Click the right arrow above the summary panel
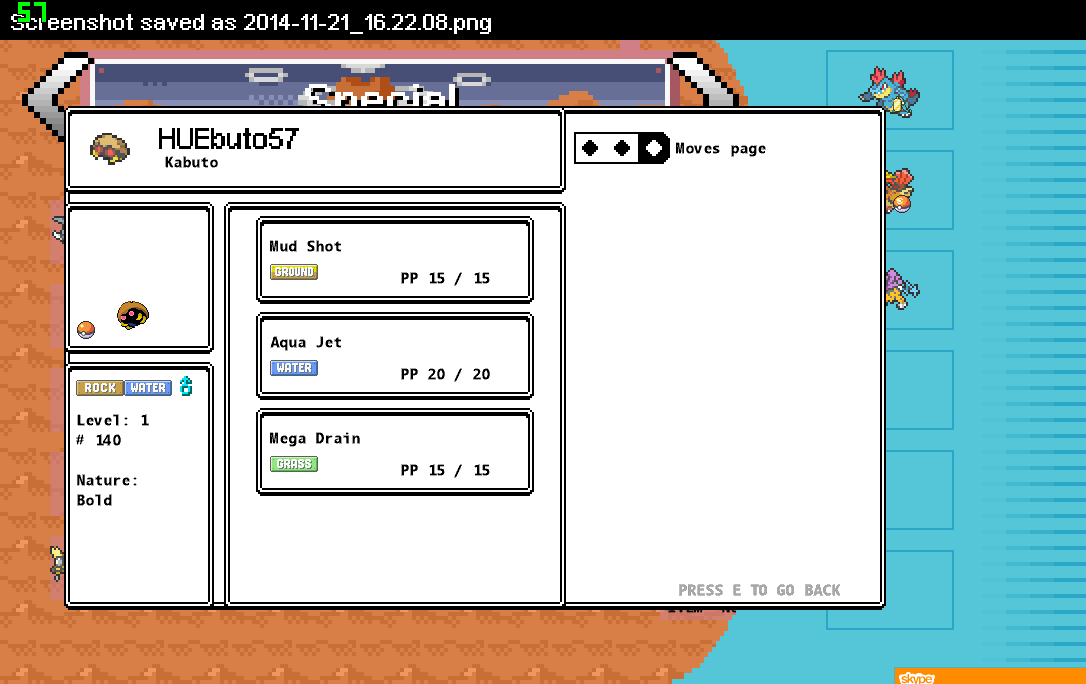The height and width of the screenshot is (684, 1086). point(703,80)
